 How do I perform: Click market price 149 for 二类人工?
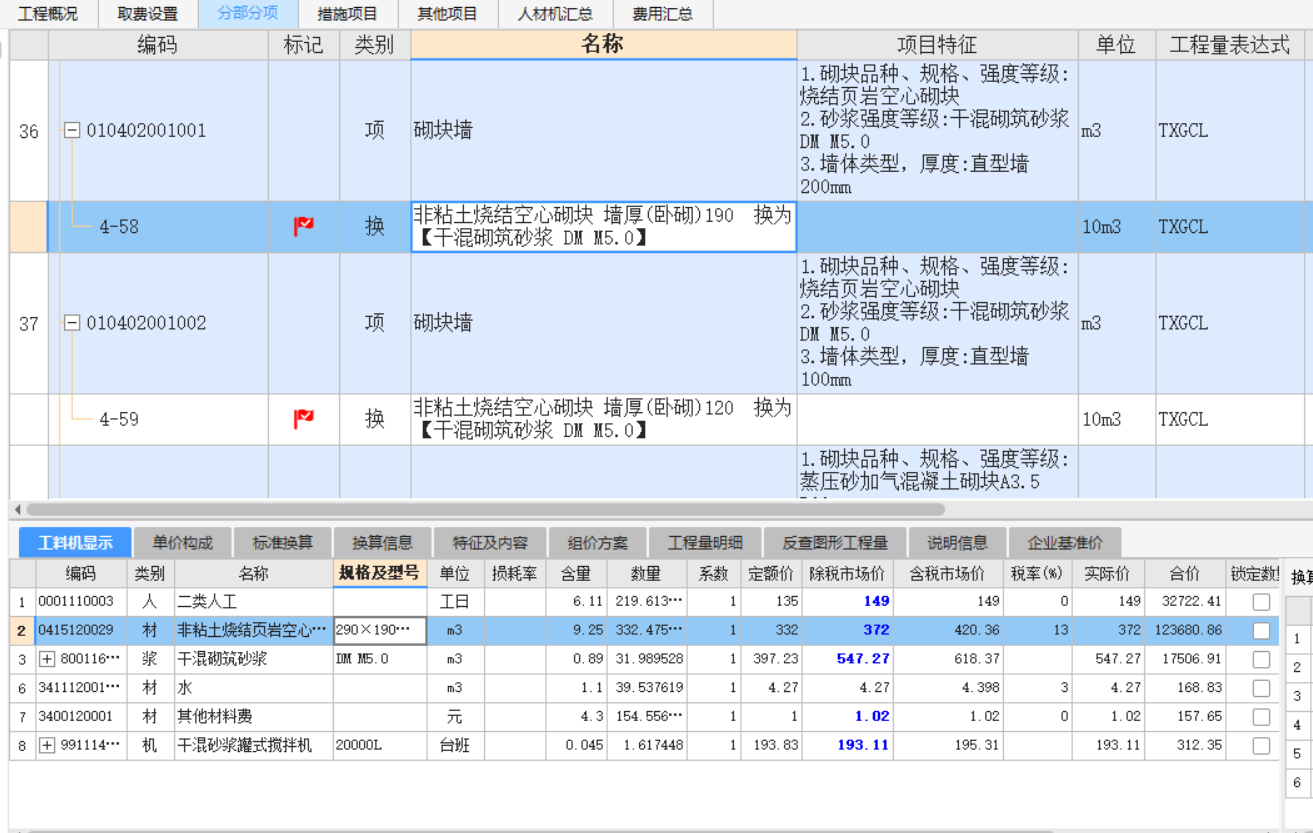click(x=848, y=602)
